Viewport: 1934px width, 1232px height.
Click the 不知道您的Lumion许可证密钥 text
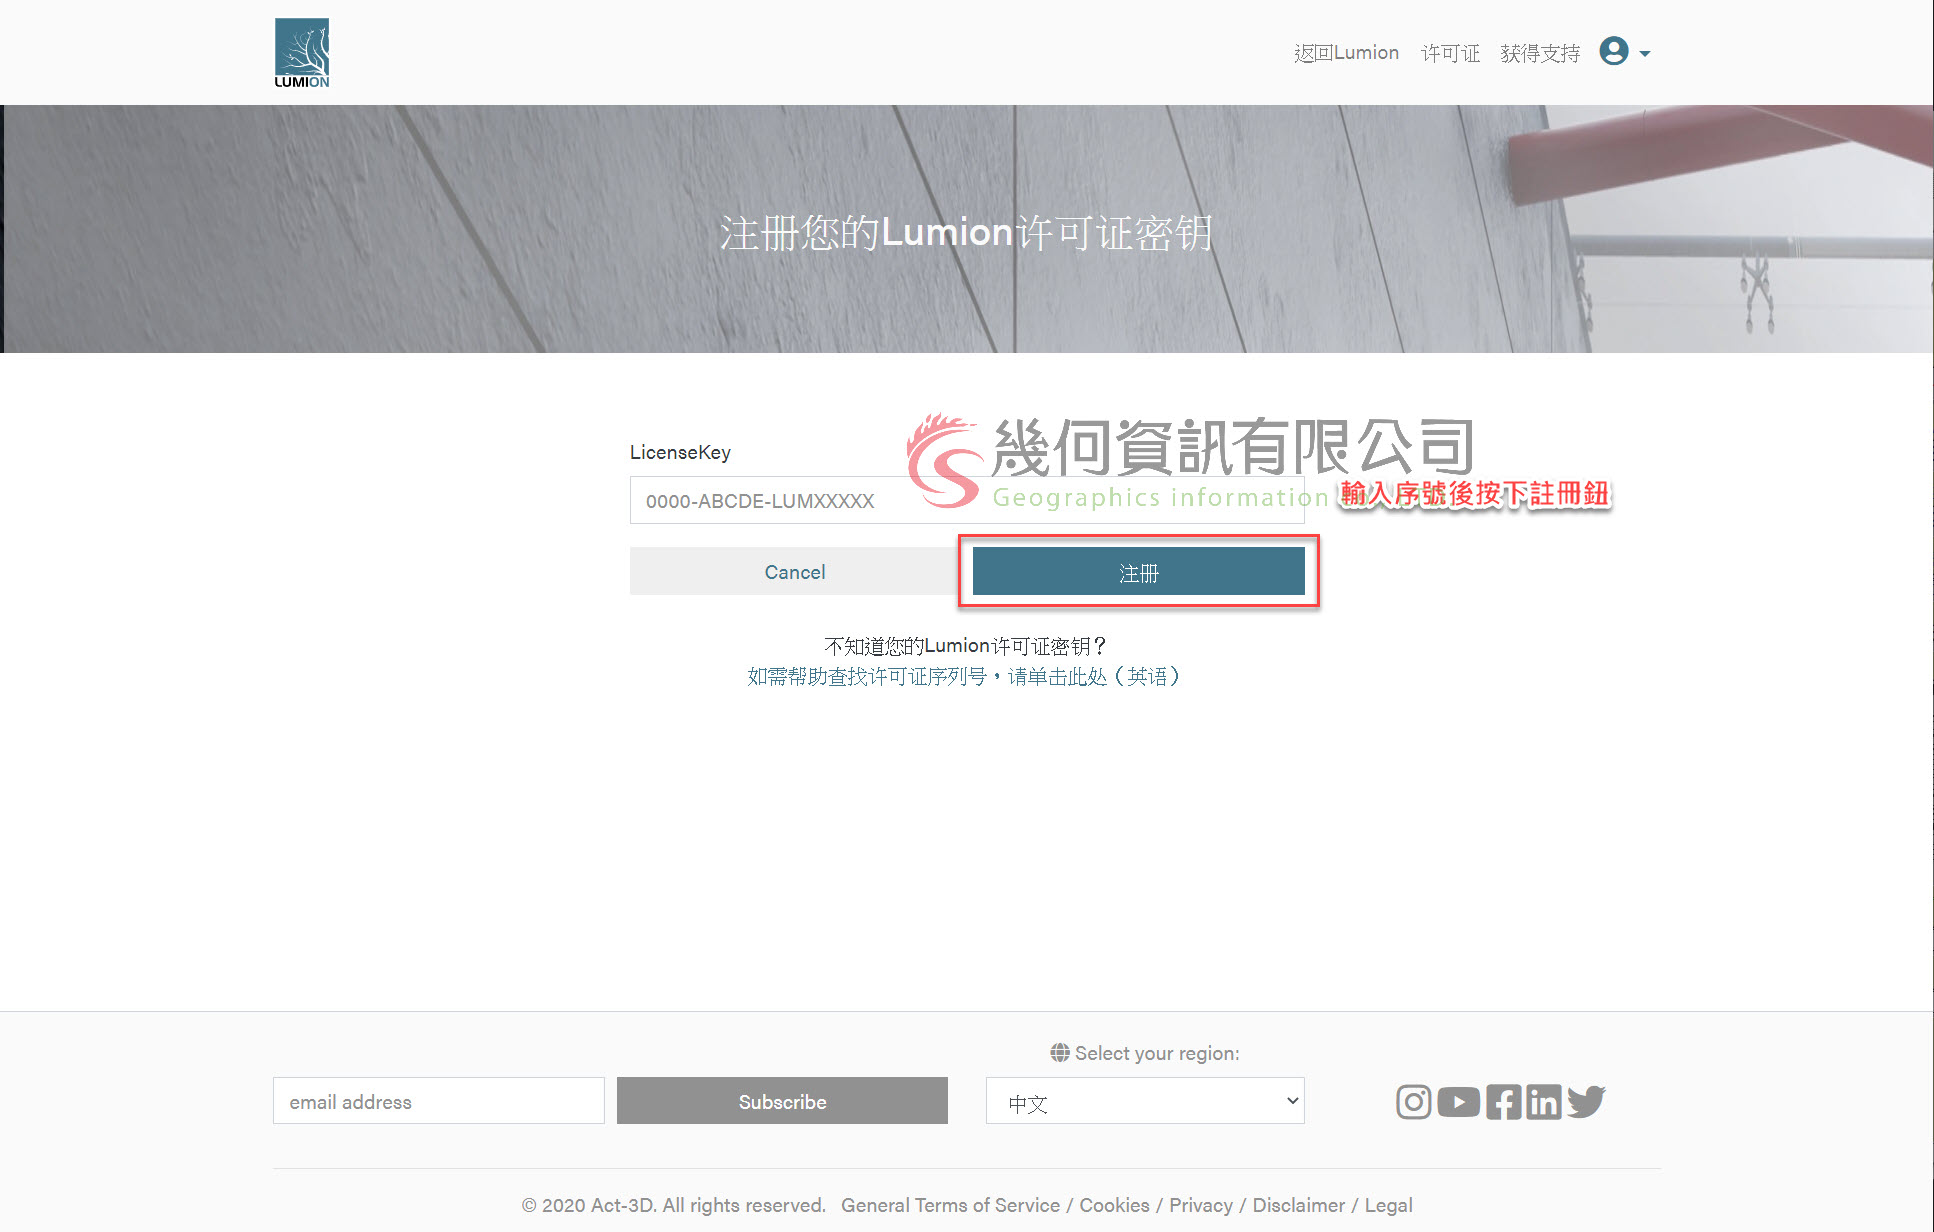coord(966,646)
